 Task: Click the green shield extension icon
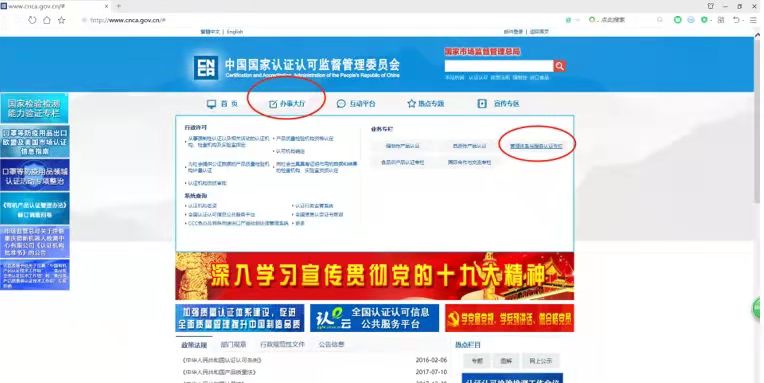pos(704,20)
